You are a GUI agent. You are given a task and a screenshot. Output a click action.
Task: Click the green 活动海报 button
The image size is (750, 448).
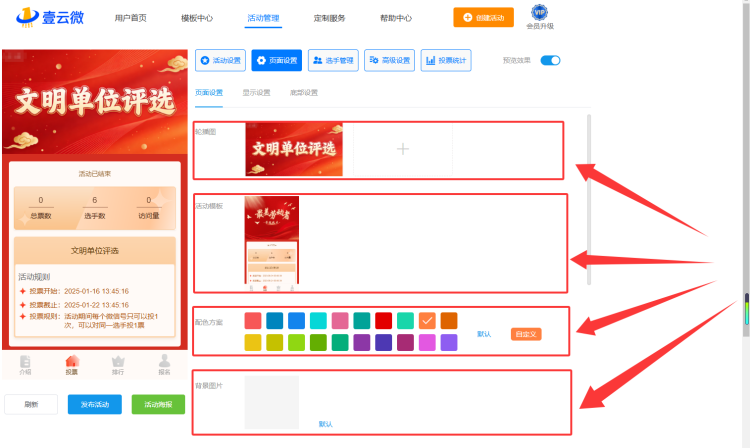[158, 404]
